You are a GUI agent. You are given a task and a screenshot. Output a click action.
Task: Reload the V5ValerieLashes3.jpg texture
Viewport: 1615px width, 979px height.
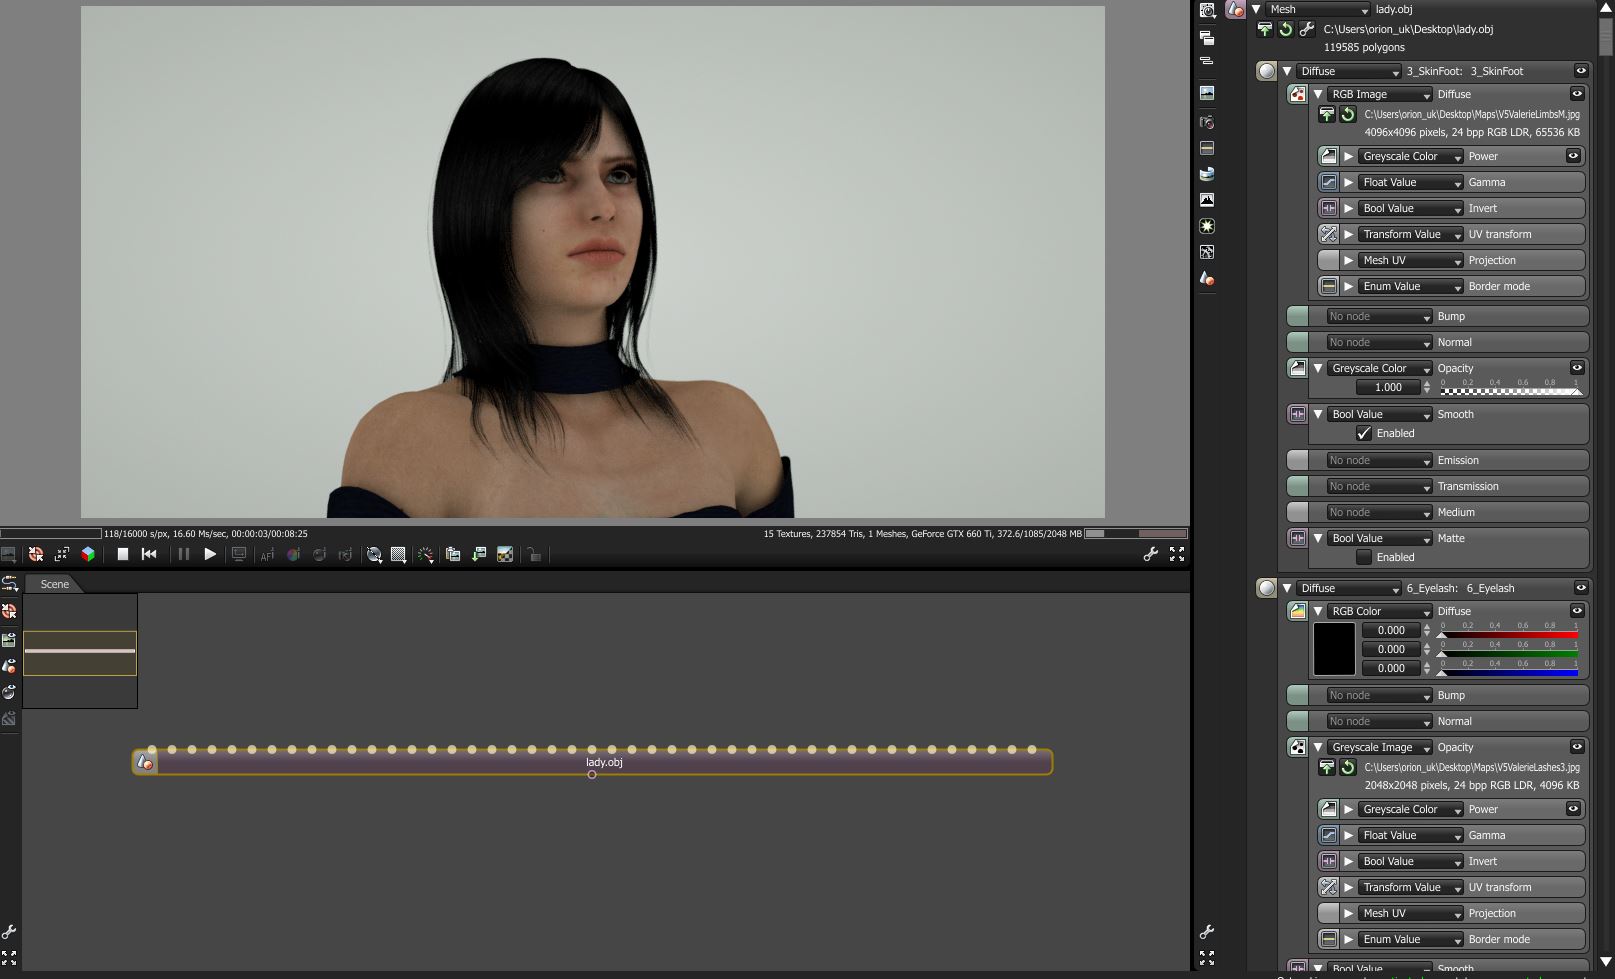pyautogui.click(x=1348, y=767)
